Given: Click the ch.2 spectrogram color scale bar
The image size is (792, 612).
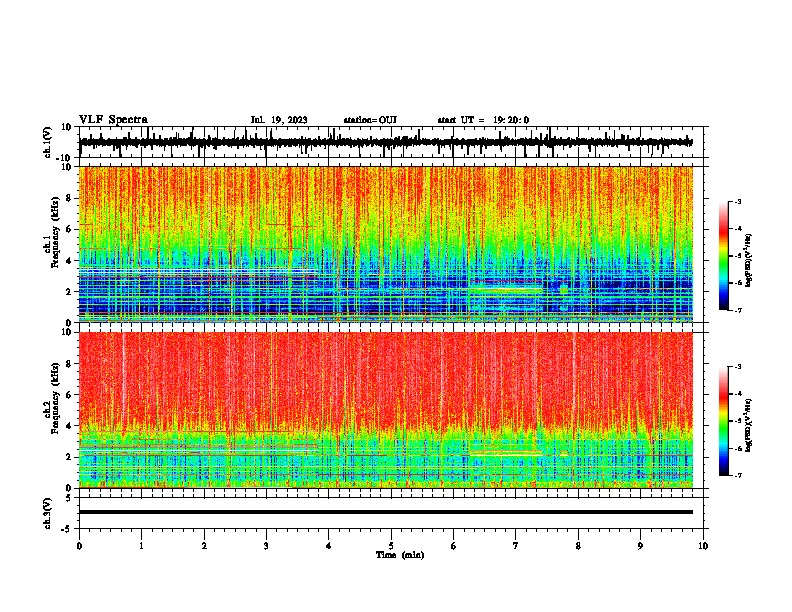Looking at the screenshot, I should click(723, 421).
